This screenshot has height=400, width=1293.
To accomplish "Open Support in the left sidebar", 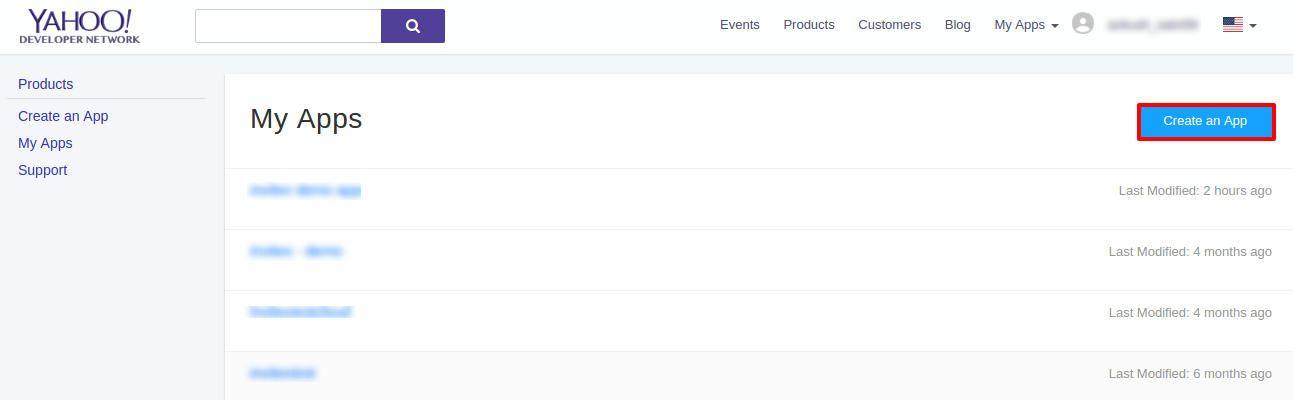I will [42, 170].
